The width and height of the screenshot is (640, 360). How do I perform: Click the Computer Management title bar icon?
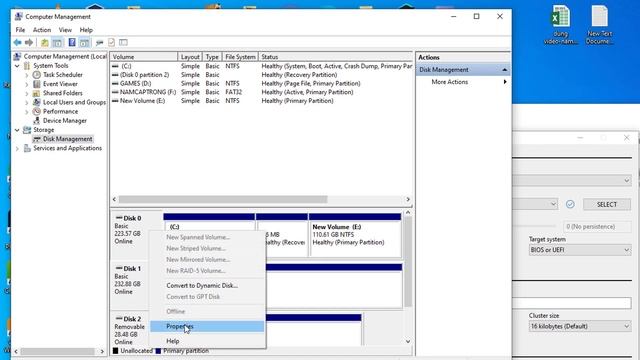point(18,16)
